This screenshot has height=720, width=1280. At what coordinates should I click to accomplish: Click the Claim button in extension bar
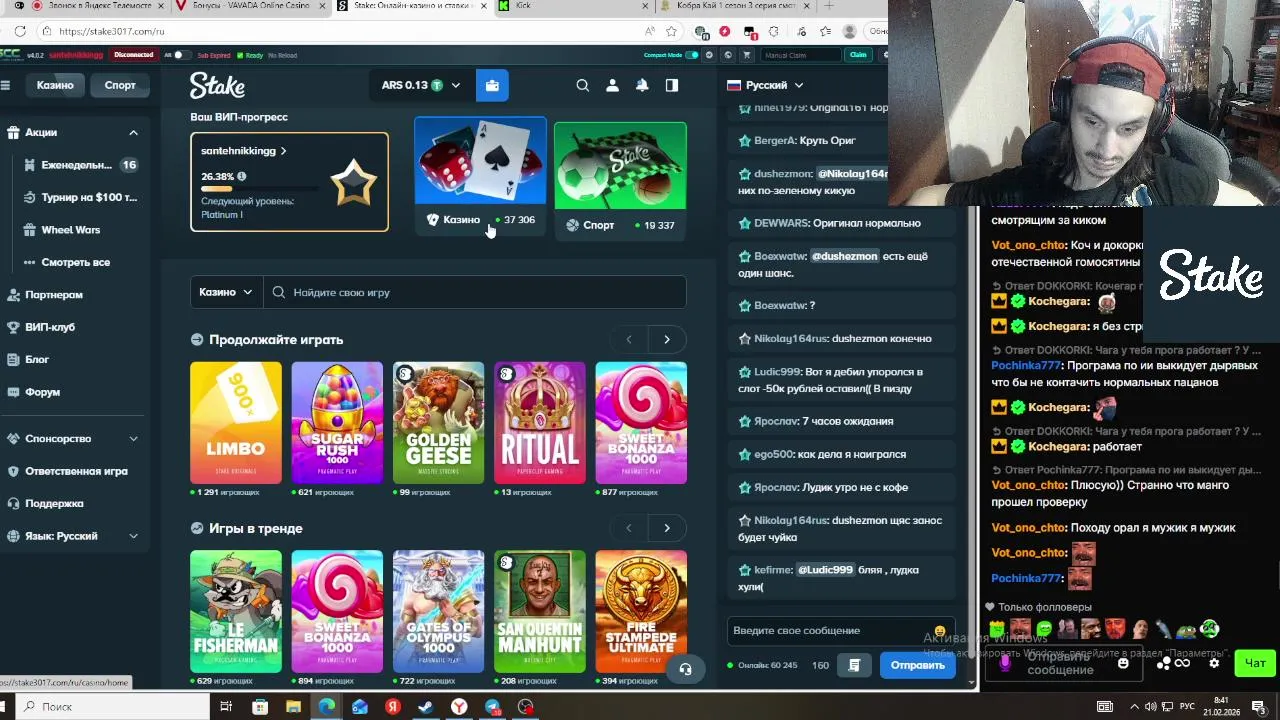click(858, 55)
